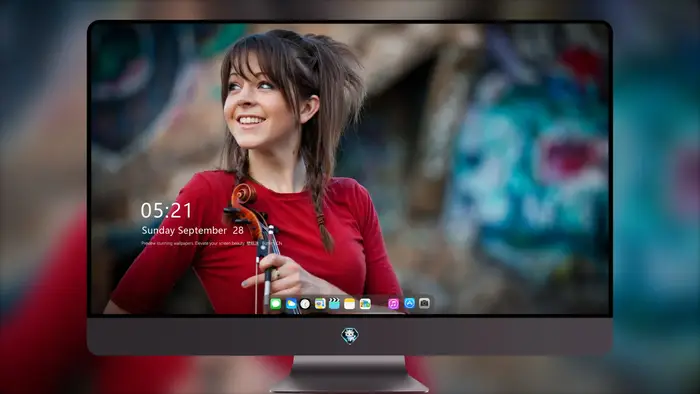Open the pink Music app in the dock
This screenshot has width=700, height=394.
(393, 304)
